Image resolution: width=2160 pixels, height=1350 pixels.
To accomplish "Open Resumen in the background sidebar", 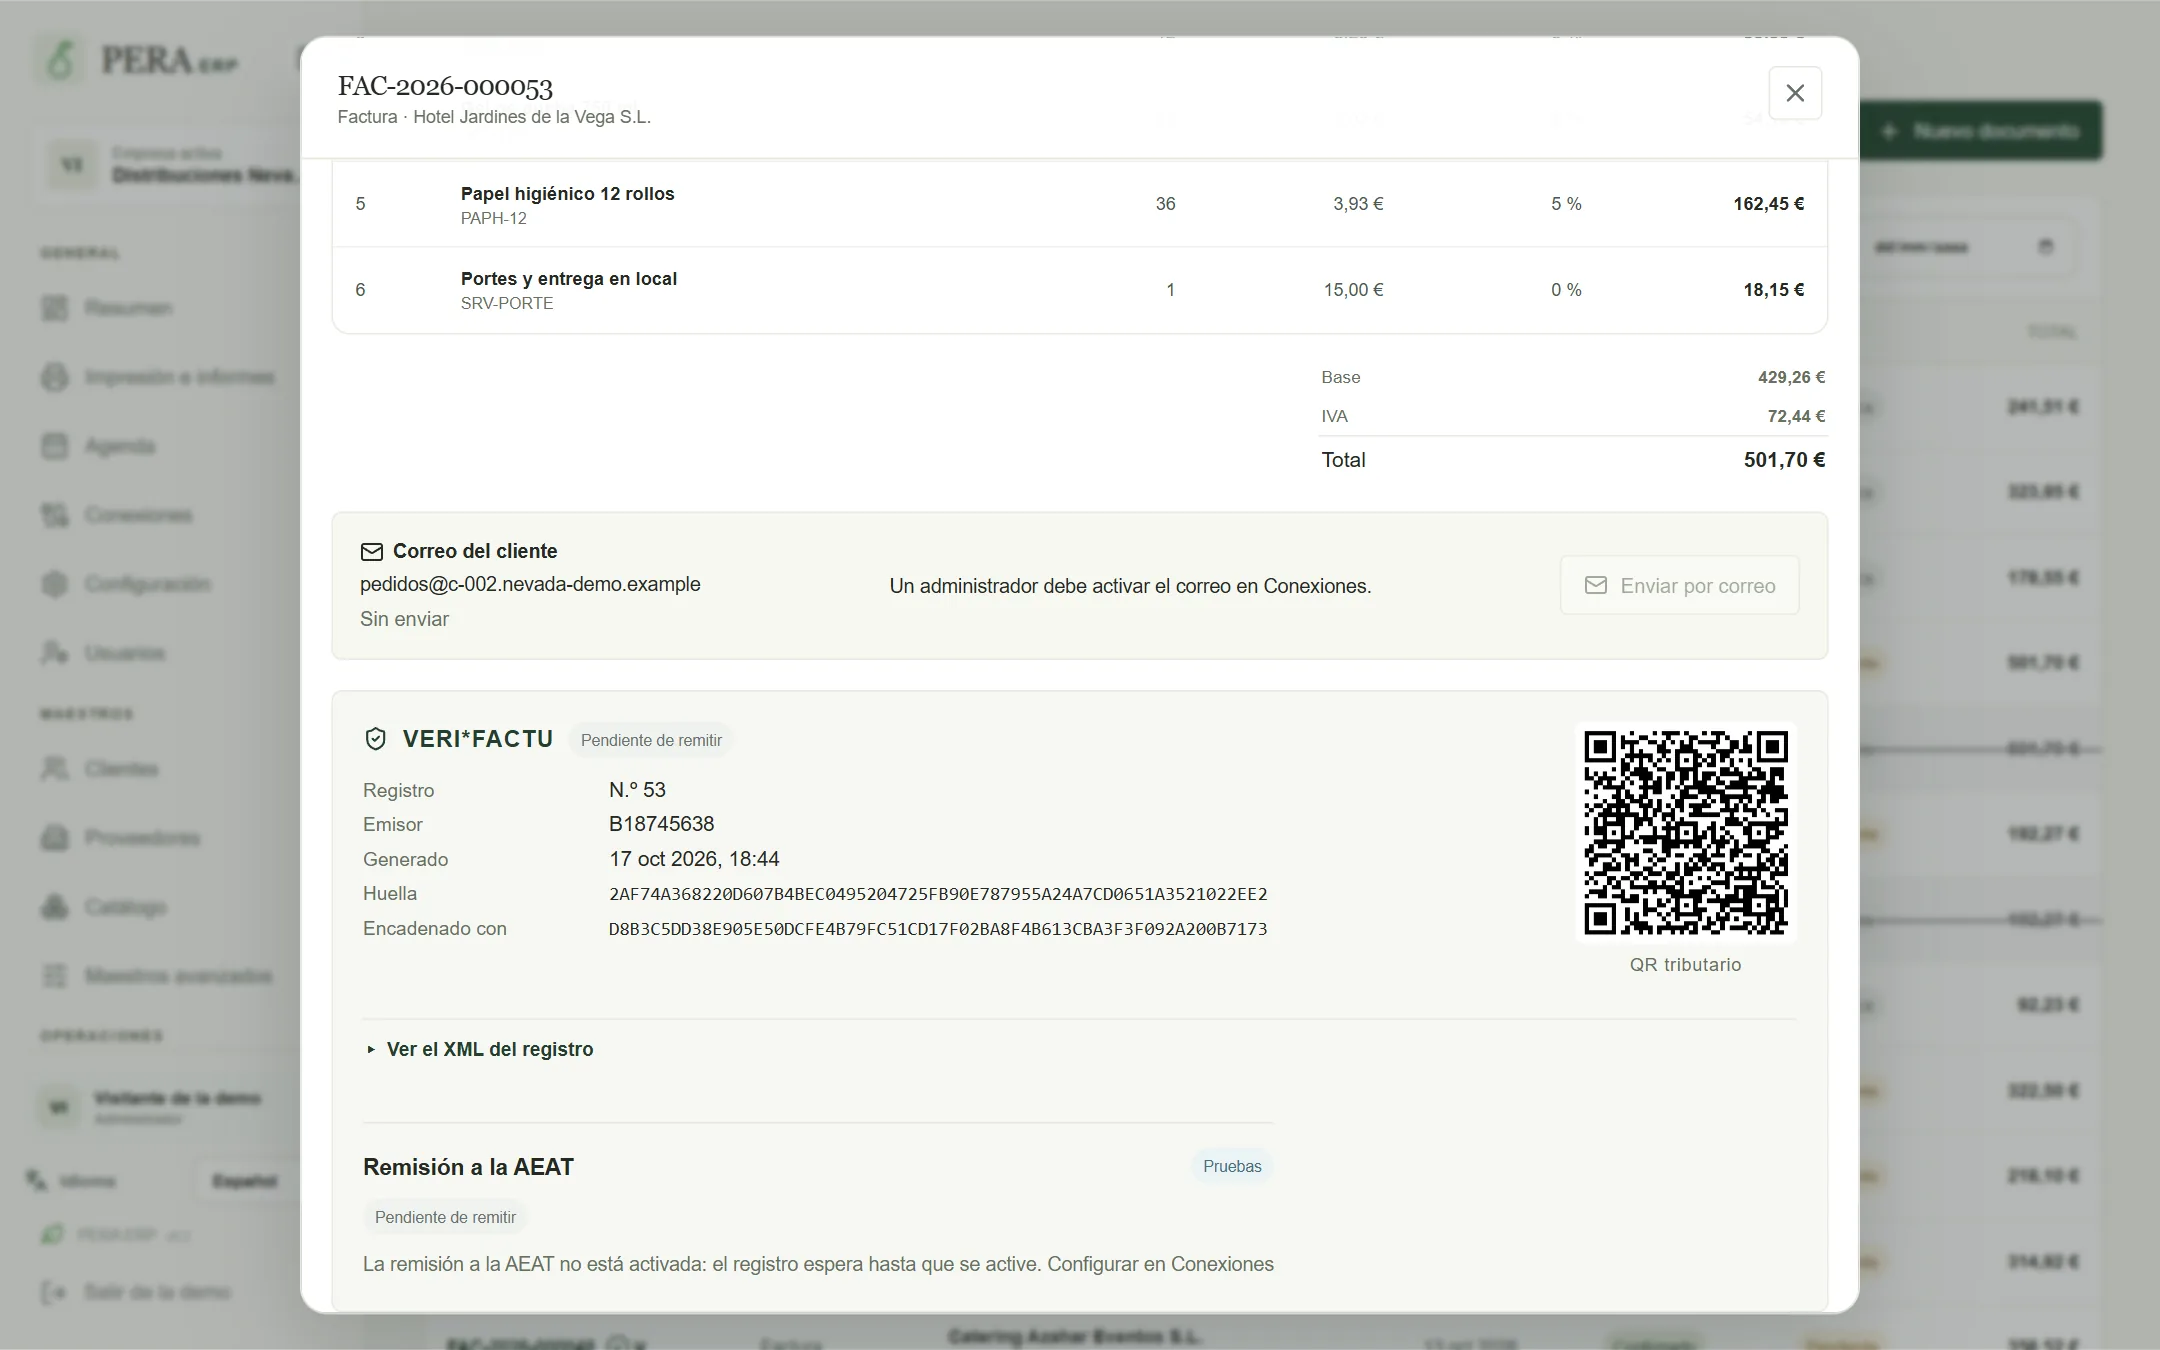I will [127, 308].
